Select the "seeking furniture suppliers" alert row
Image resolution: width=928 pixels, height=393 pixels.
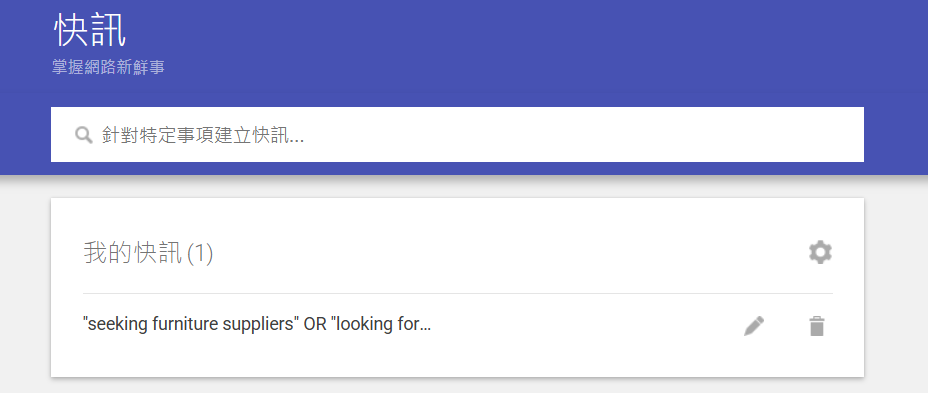[457, 325]
